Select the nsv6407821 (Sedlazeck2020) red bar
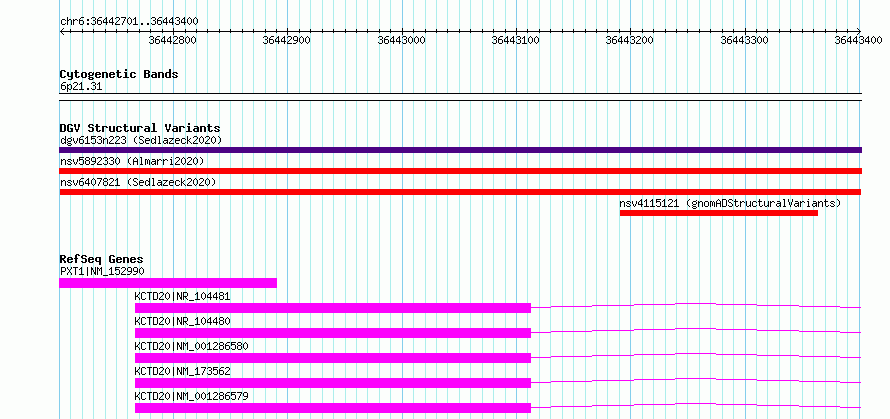 click(x=460, y=192)
